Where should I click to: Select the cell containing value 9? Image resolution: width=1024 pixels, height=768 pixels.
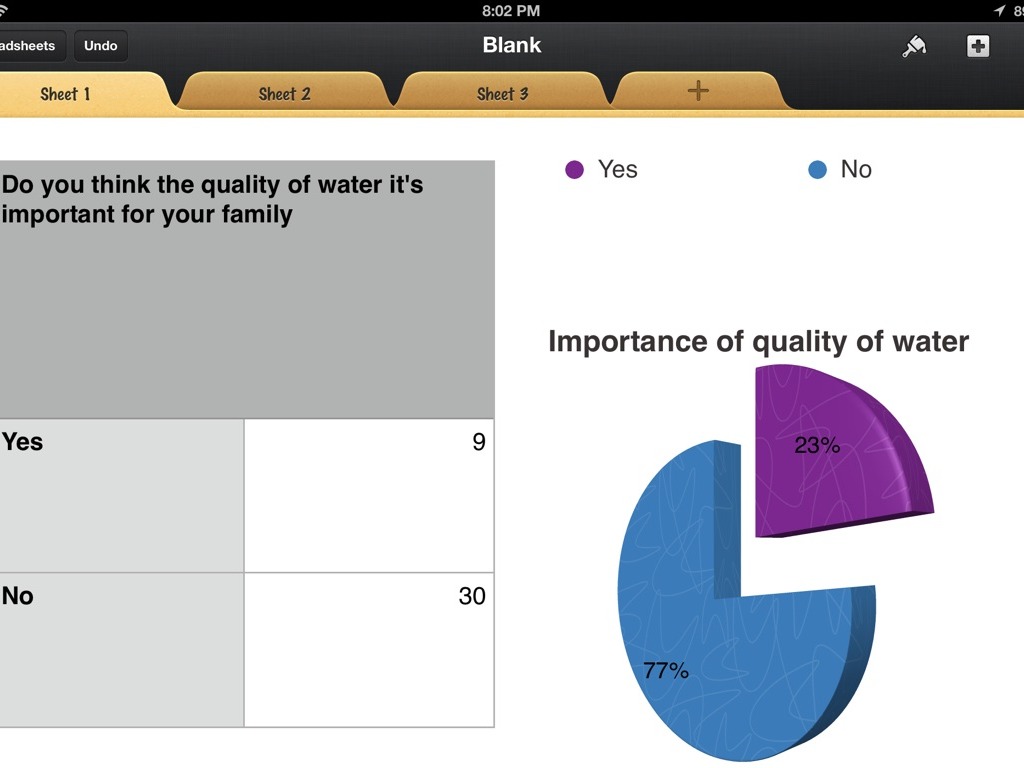click(369, 495)
